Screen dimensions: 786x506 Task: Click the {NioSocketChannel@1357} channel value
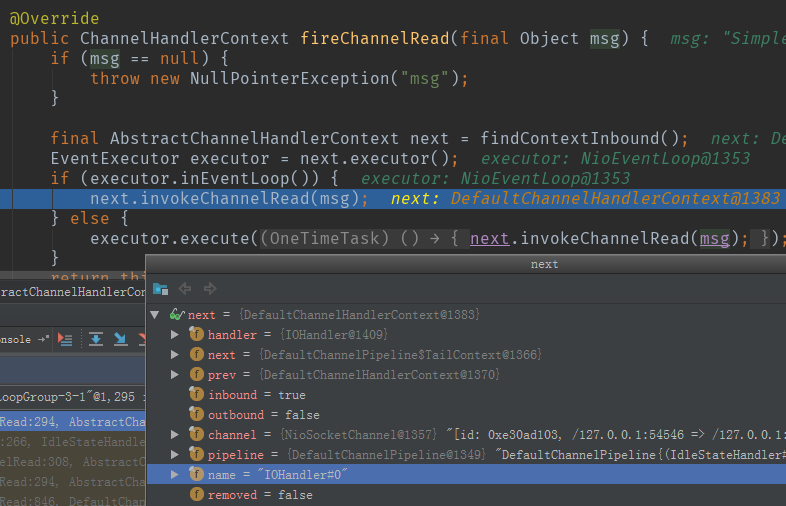(358, 435)
